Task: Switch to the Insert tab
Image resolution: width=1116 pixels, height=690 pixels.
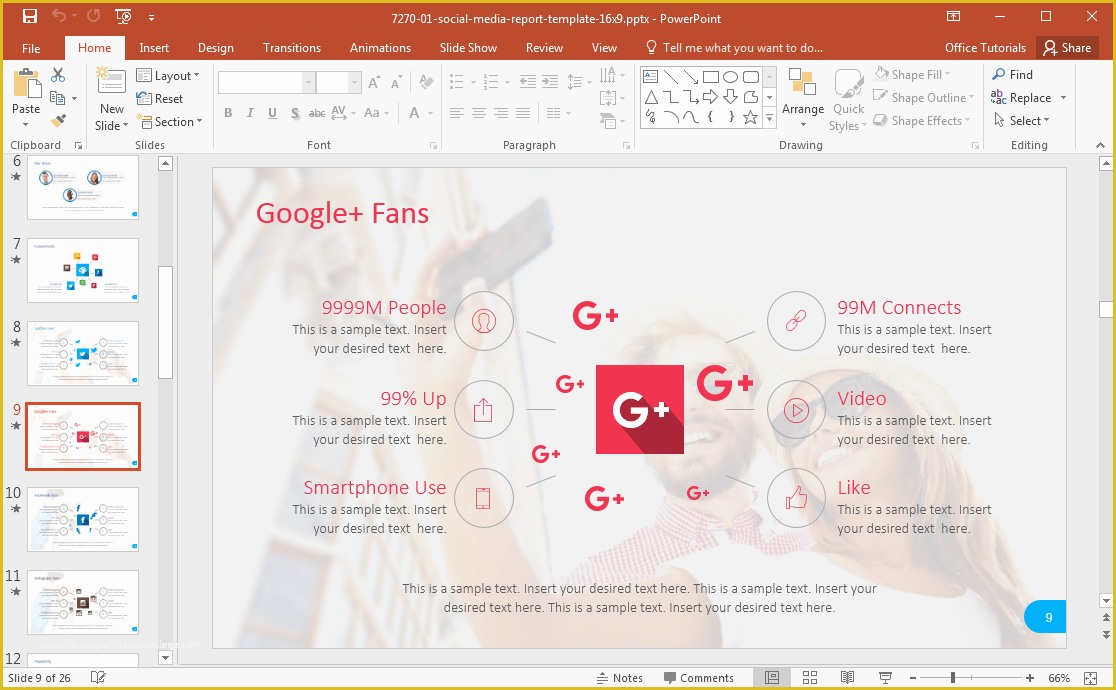Action: pyautogui.click(x=154, y=48)
